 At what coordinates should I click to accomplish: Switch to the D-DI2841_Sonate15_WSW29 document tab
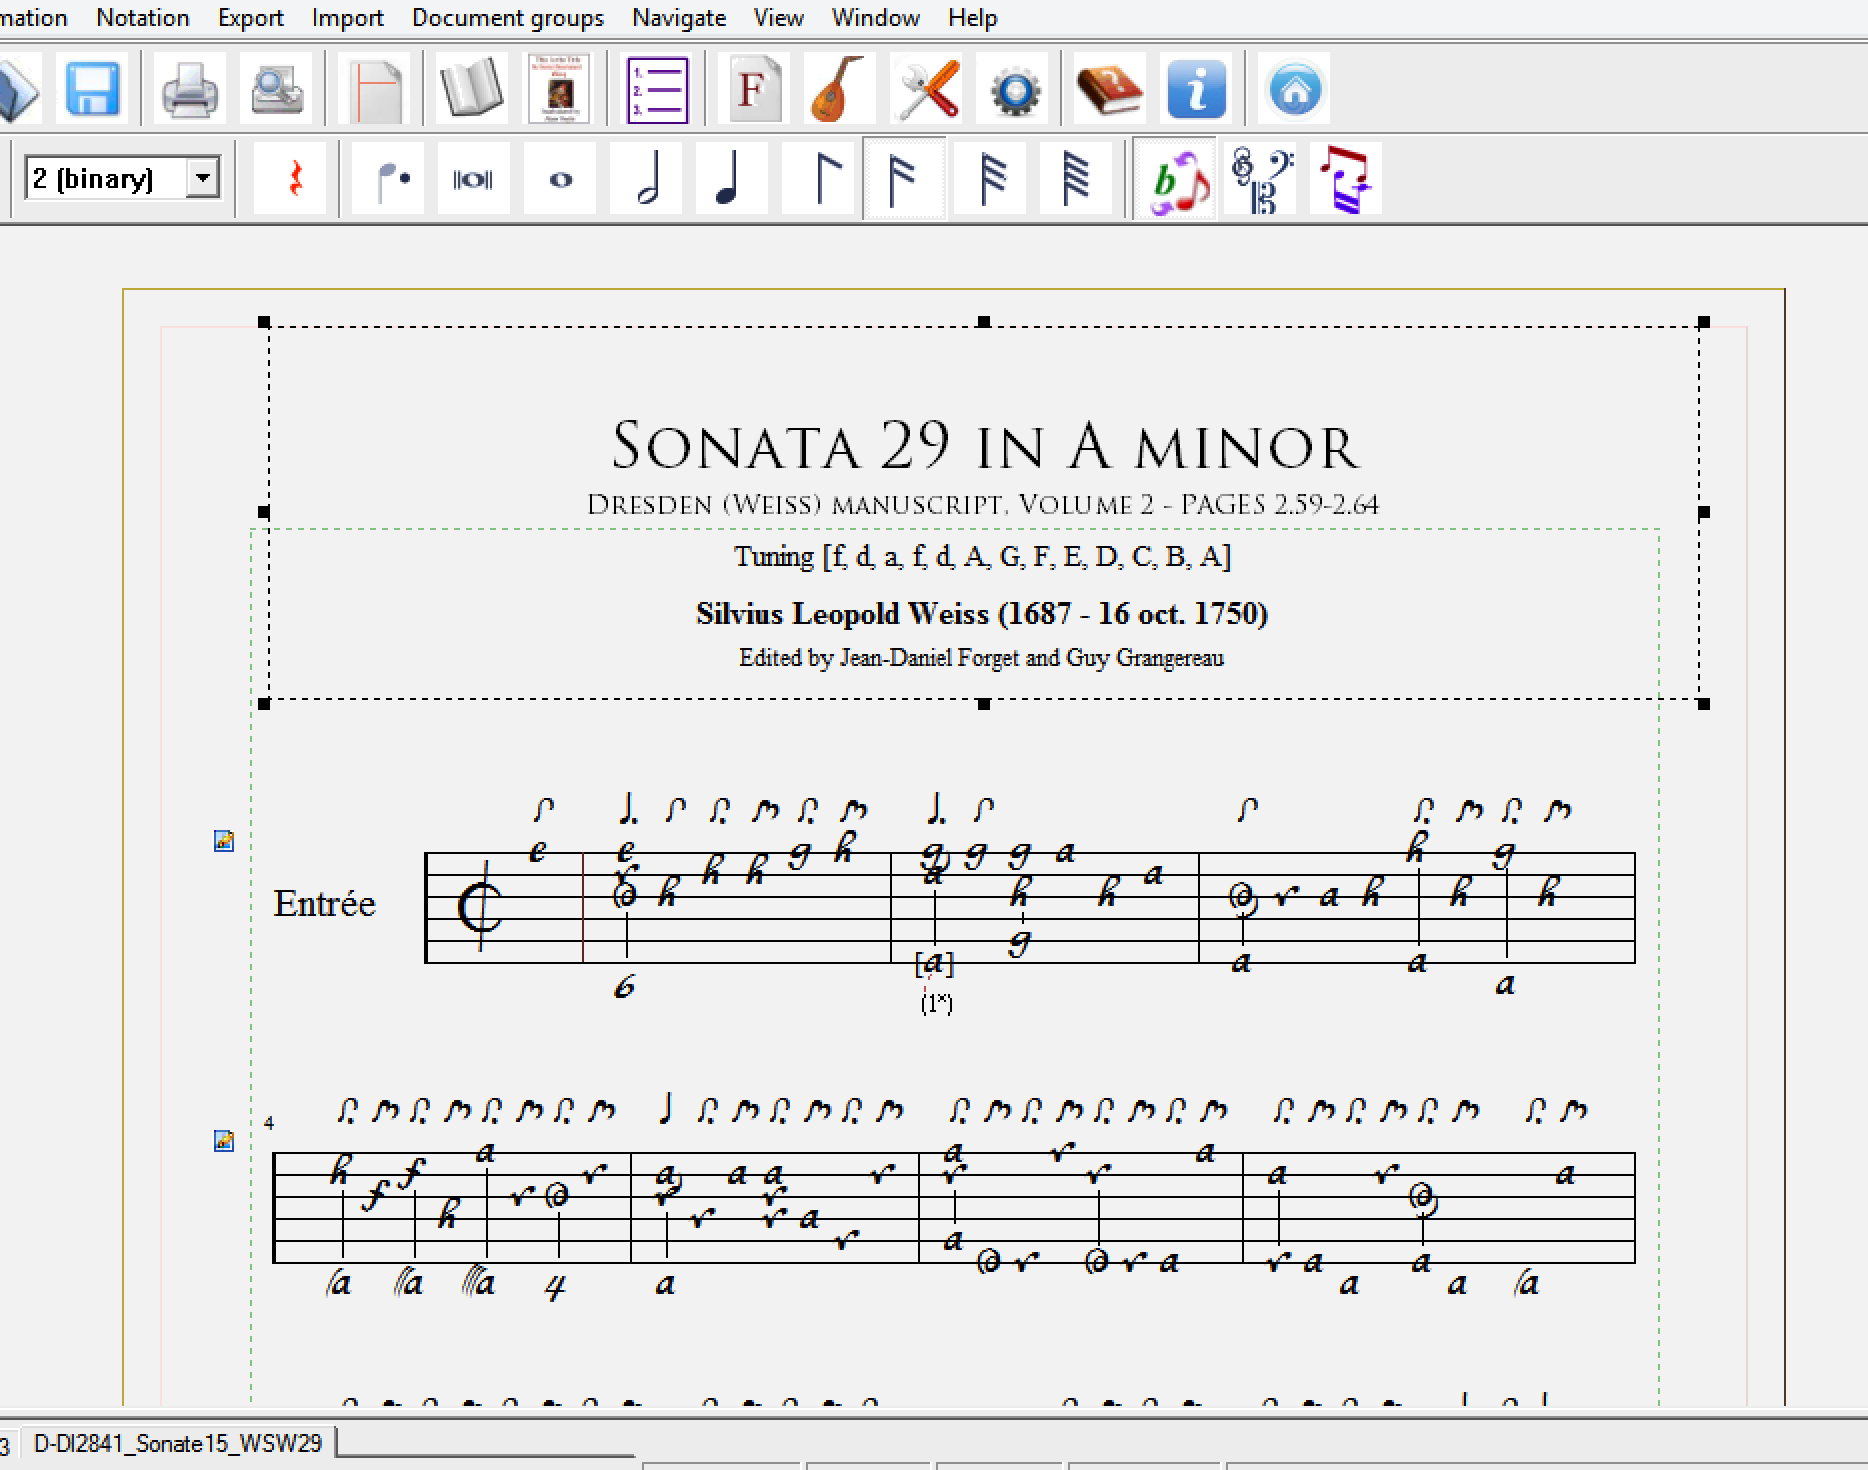178,1443
